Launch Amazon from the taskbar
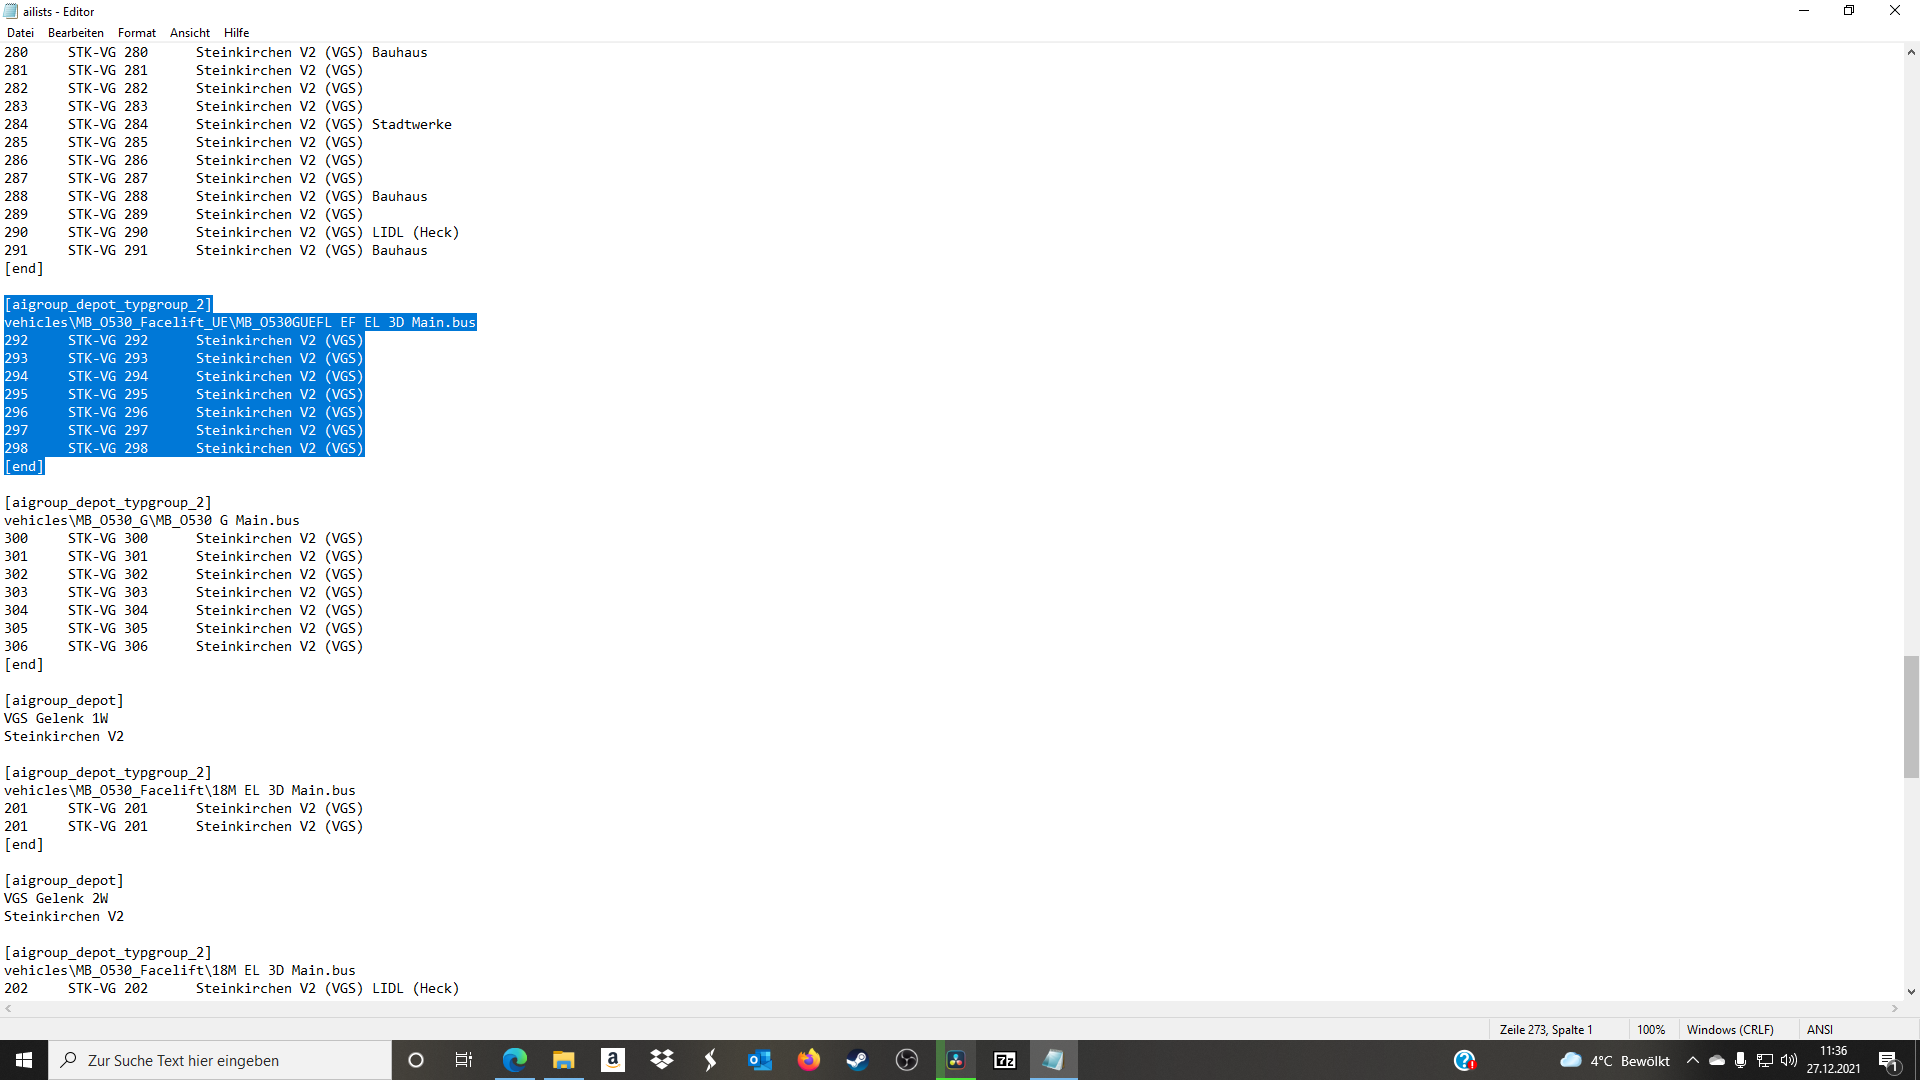This screenshot has height=1080, width=1920. [x=613, y=1060]
